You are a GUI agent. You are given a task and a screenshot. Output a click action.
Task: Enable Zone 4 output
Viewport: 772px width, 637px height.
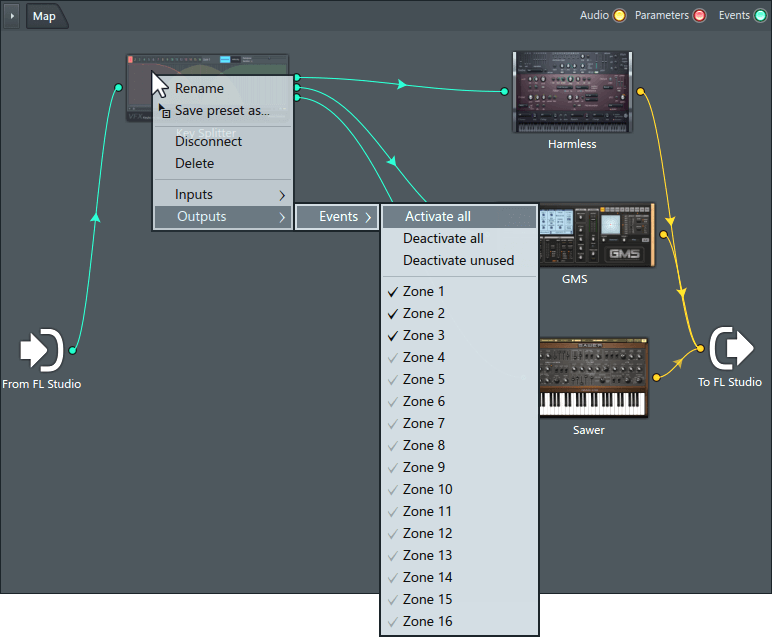pos(423,358)
